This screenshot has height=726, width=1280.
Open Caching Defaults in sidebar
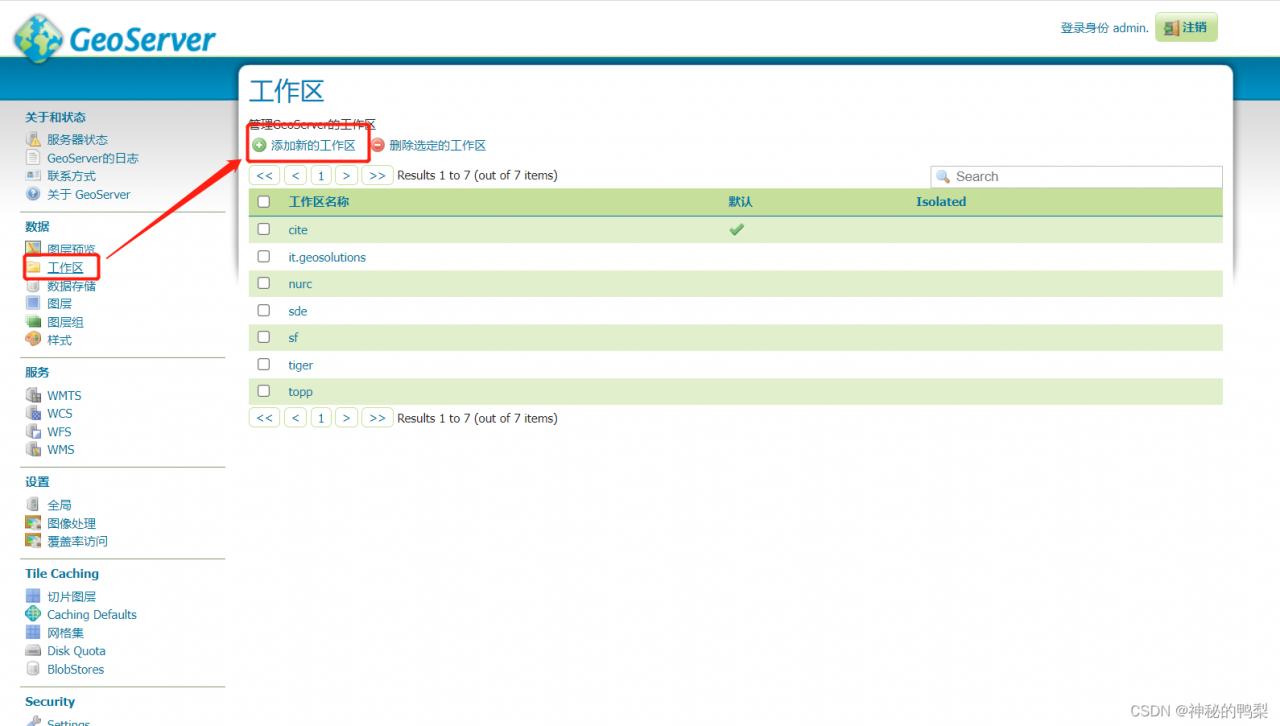(x=92, y=615)
